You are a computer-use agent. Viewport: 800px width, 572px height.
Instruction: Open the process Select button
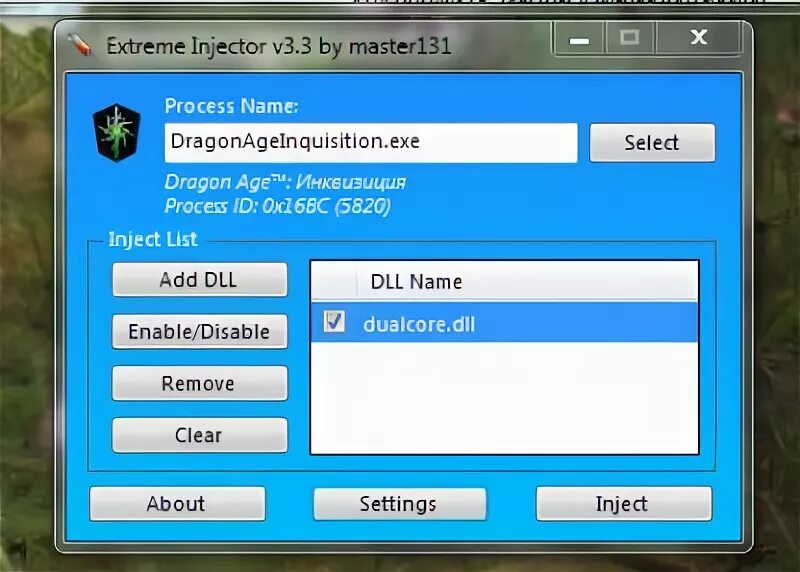coord(652,142)
